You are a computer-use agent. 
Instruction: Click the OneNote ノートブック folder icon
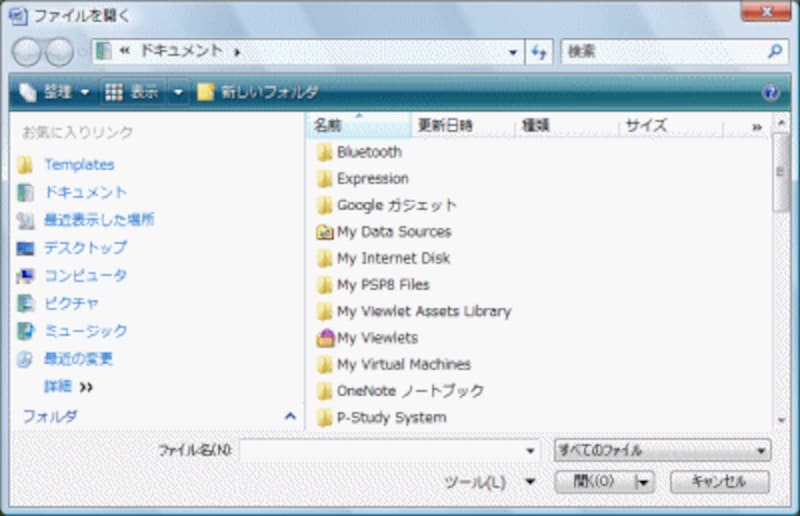point(324,391)
